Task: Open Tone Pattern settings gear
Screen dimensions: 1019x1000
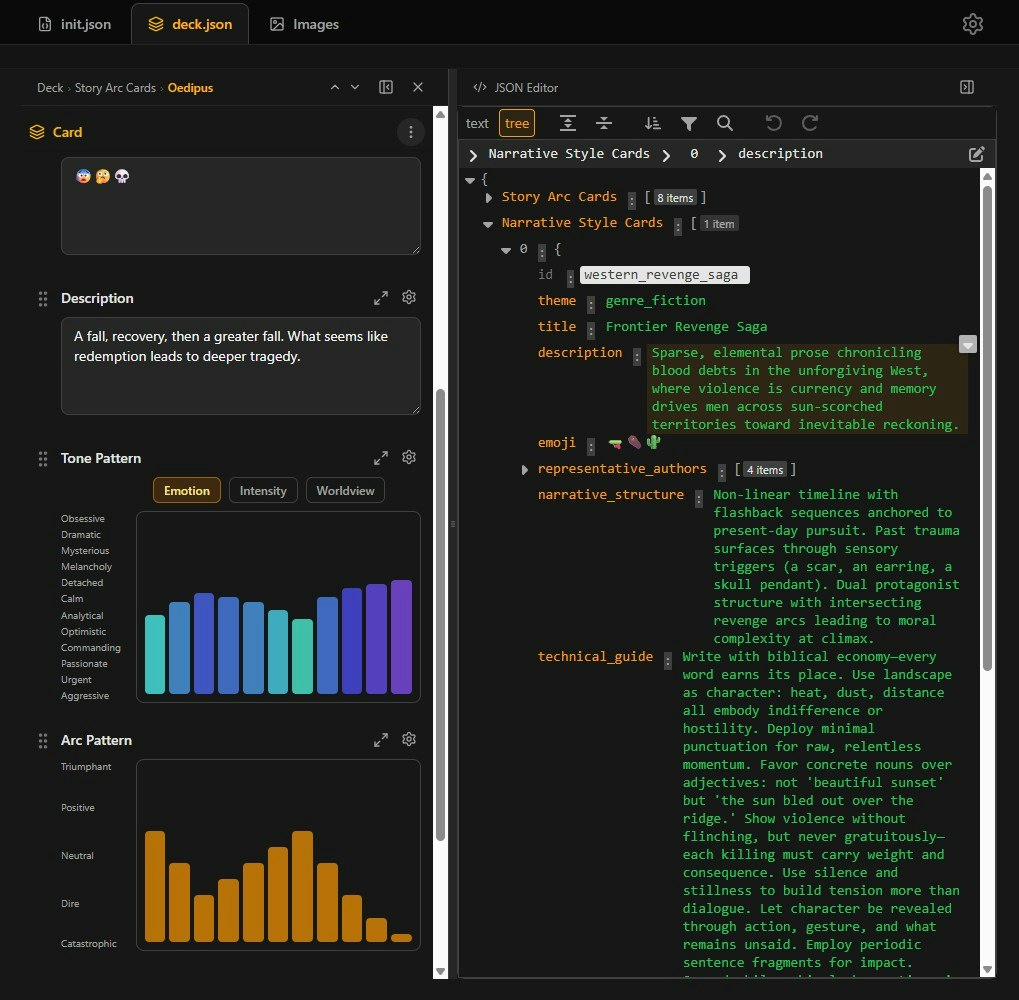Action: [409, 458]
